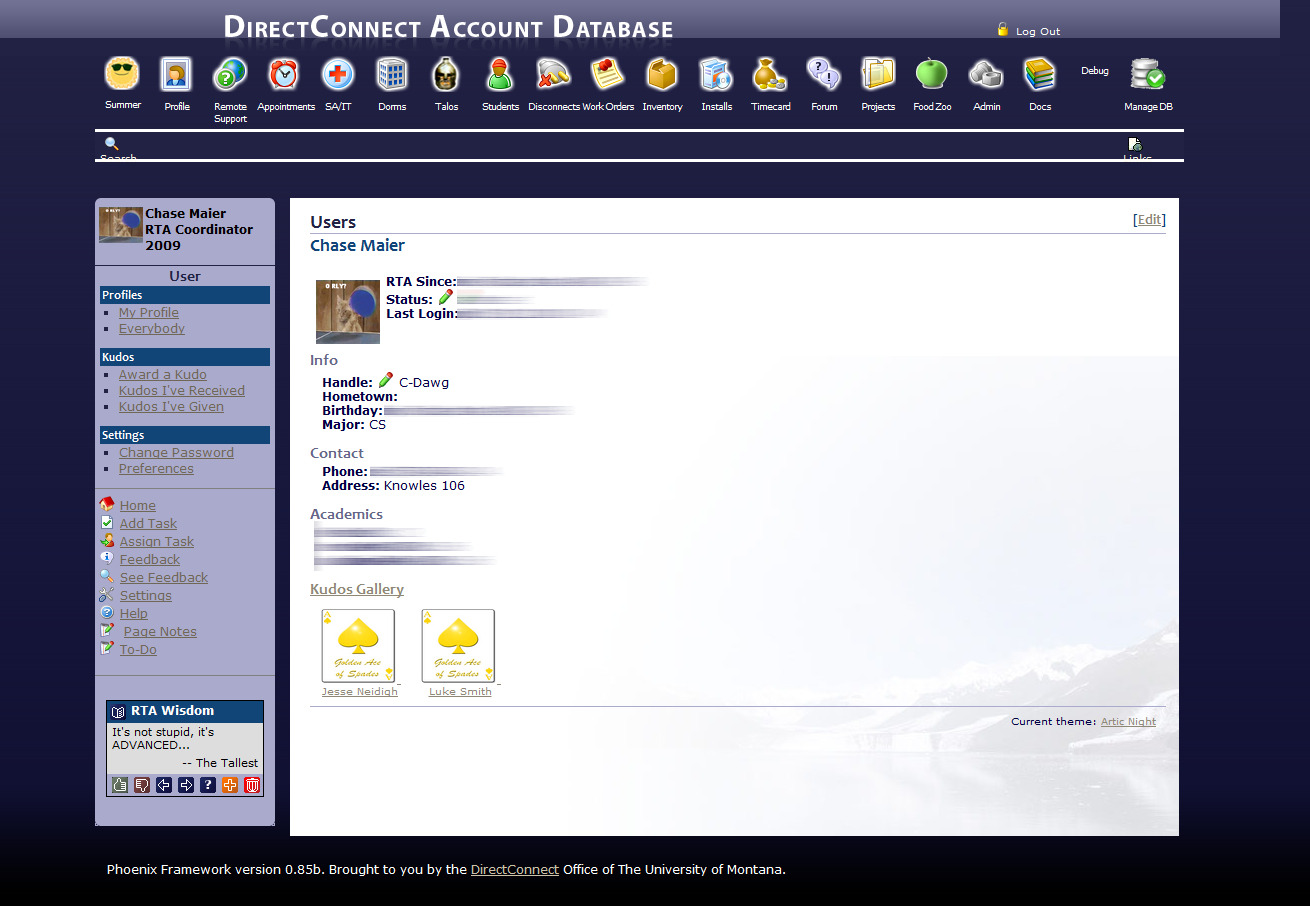Log out of the account
Viewport: 1310px width, 906px height.
[x=1038, y=32]
